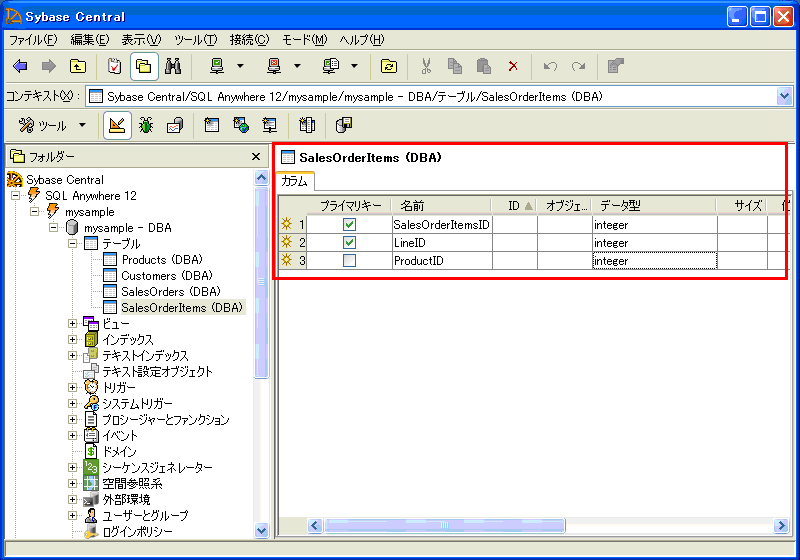
Task: Expand the ビュー tree node
Action: (x=73, y=323)
